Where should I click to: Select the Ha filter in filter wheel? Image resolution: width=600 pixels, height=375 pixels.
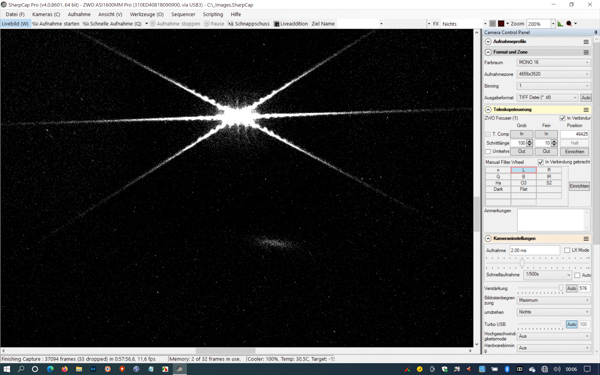click(x=498, y=183)
